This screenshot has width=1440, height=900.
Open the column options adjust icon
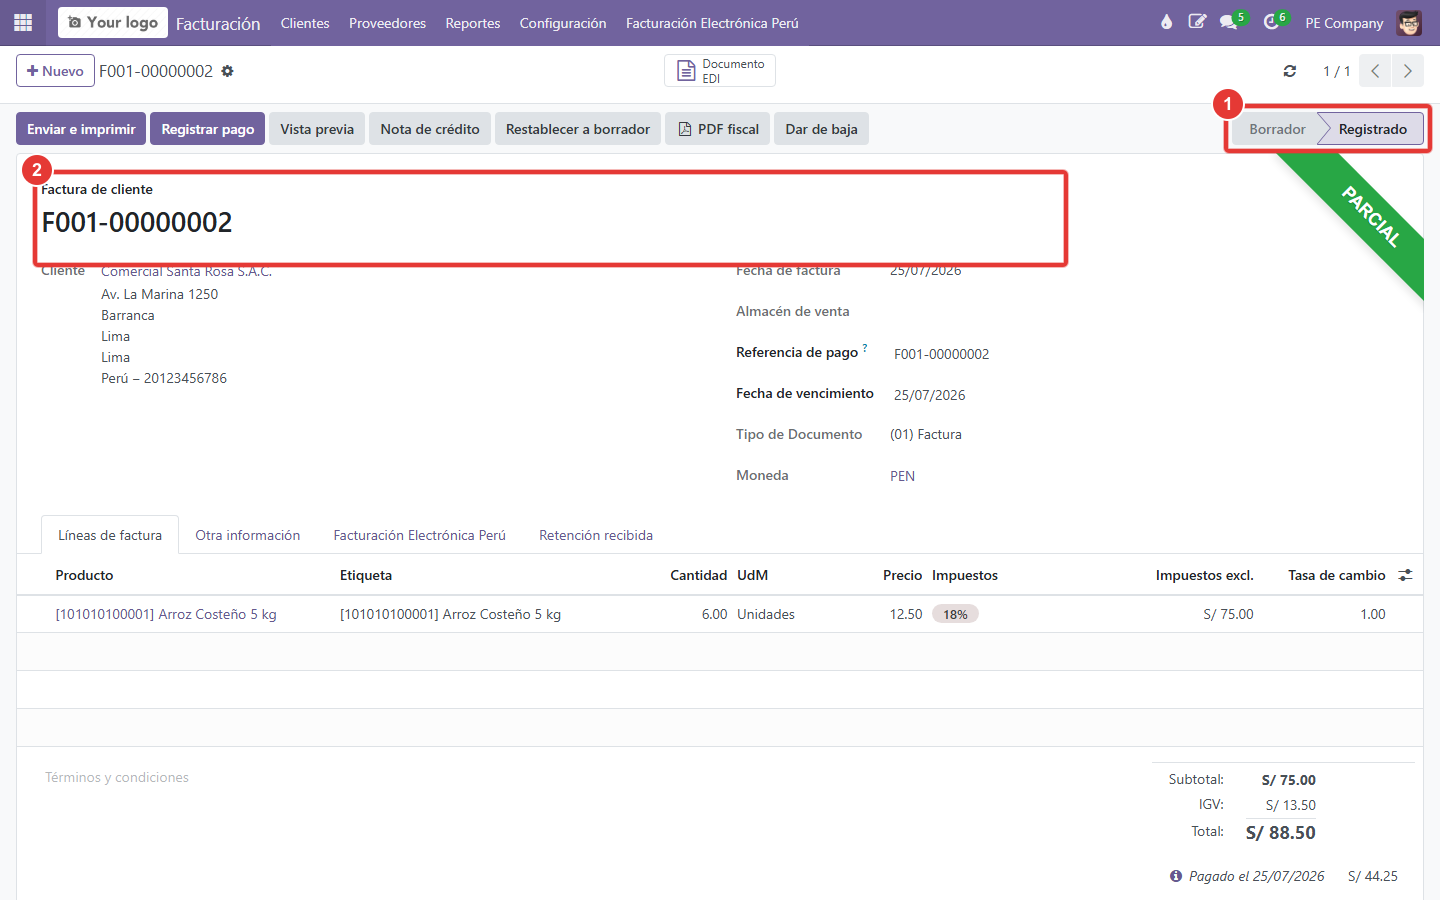(1405, 575)
